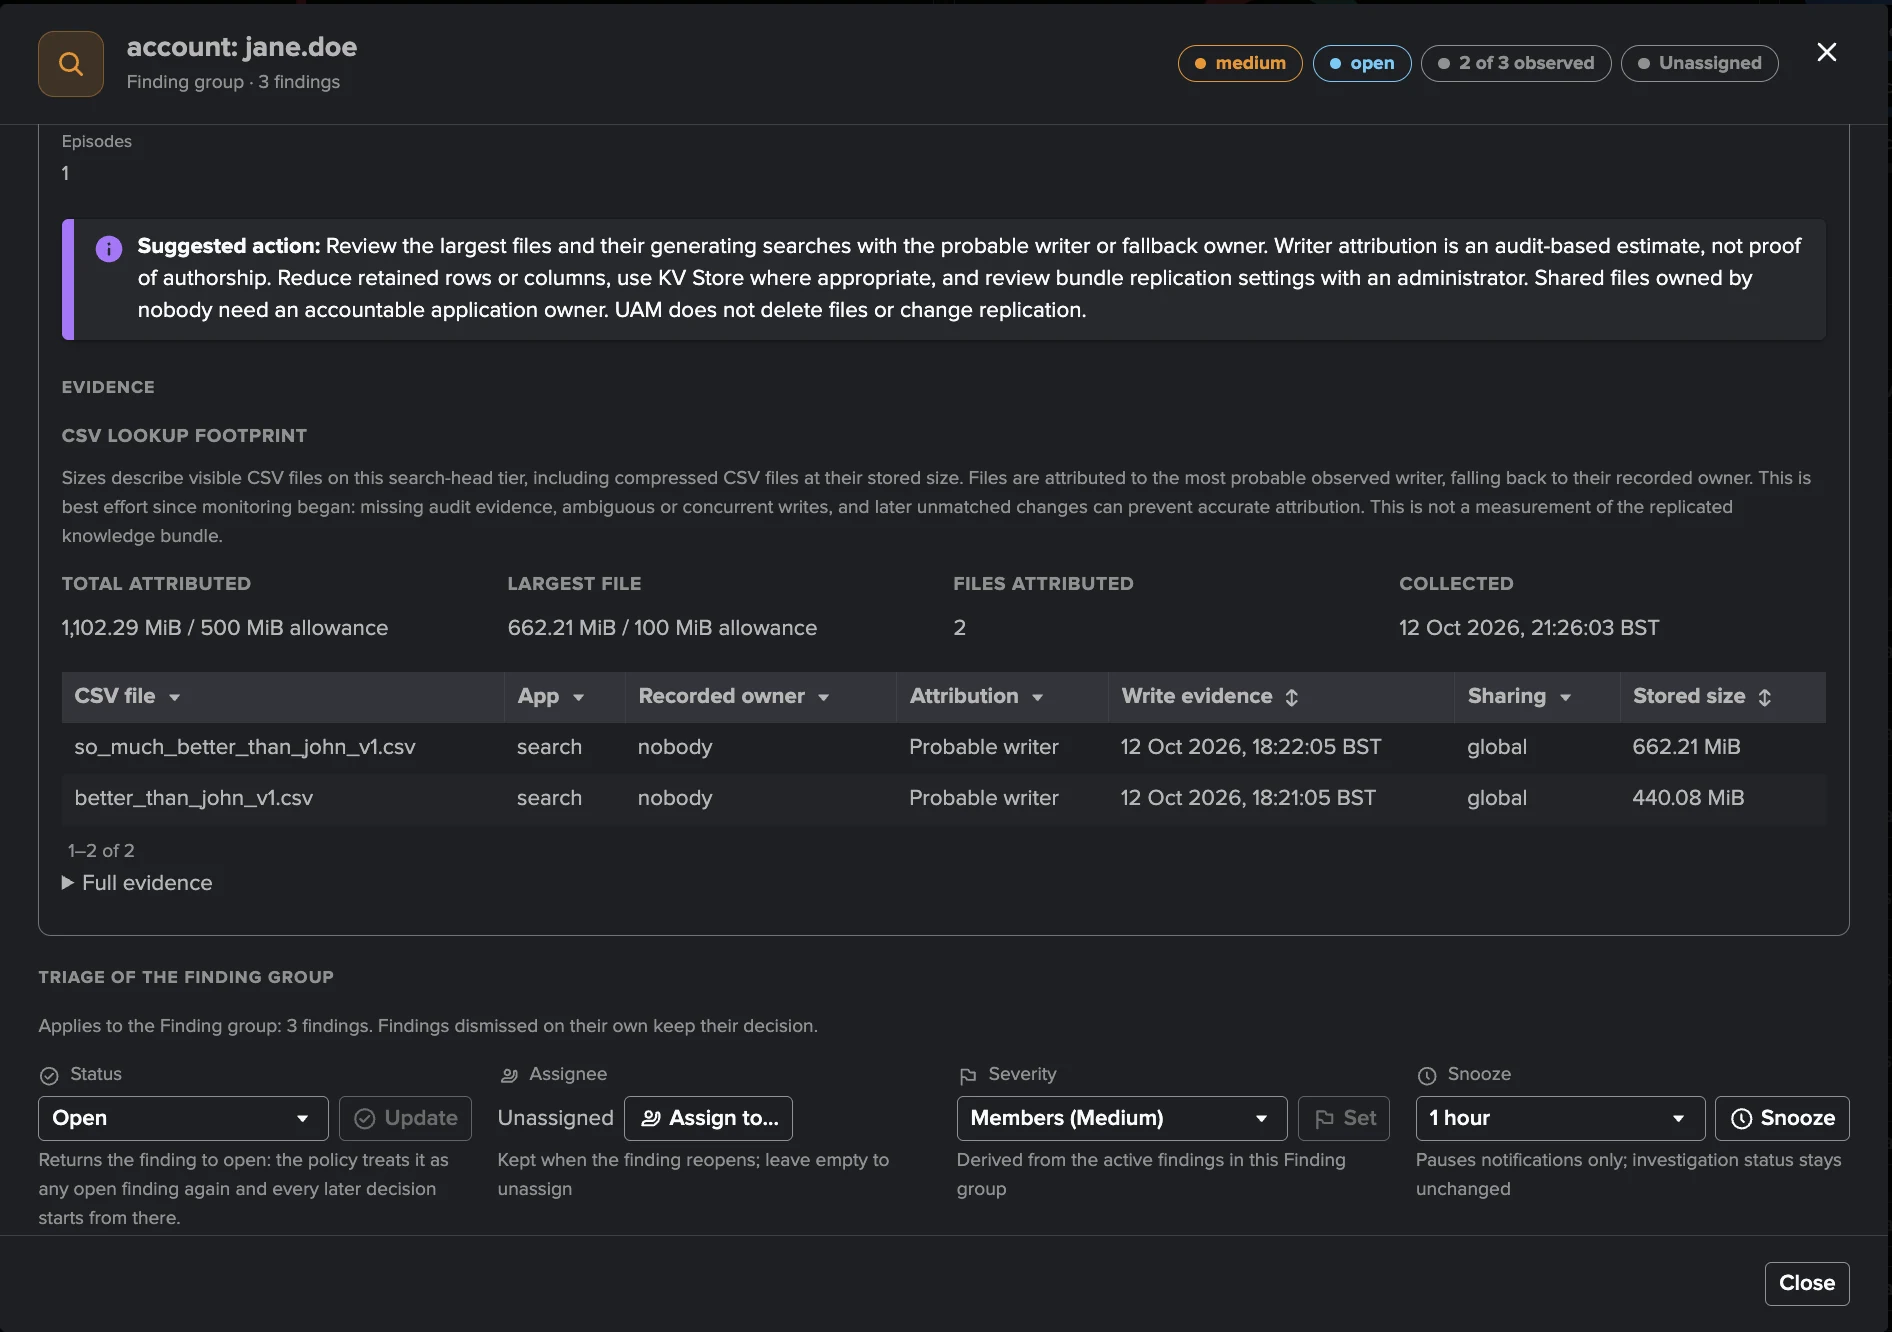Expand the Full evidence section
Viewport: 1892px width, 1332px height.
[x=137, y=883]
